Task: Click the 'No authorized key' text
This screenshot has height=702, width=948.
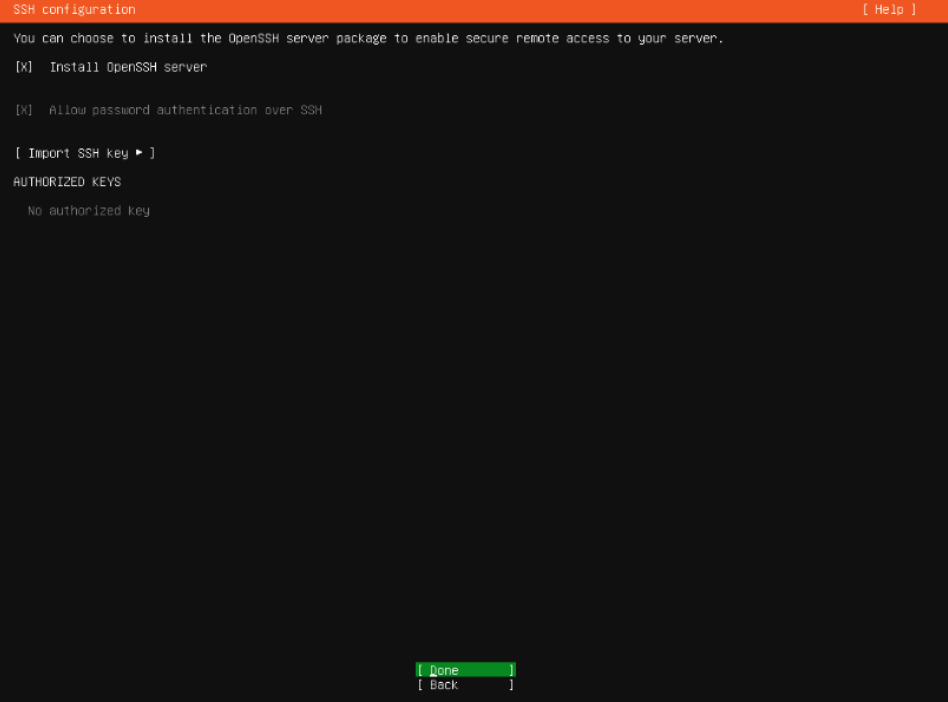Action: 89,211
